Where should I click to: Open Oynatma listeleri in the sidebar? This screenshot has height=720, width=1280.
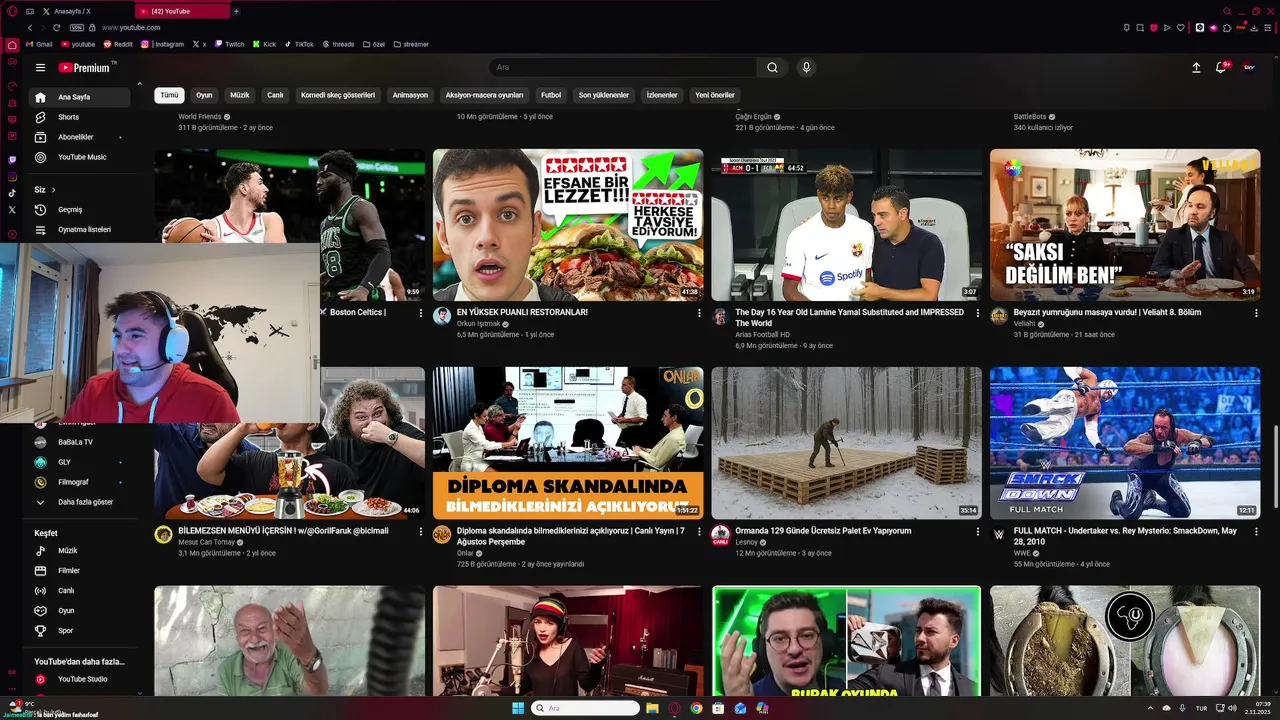click(80, 230)
